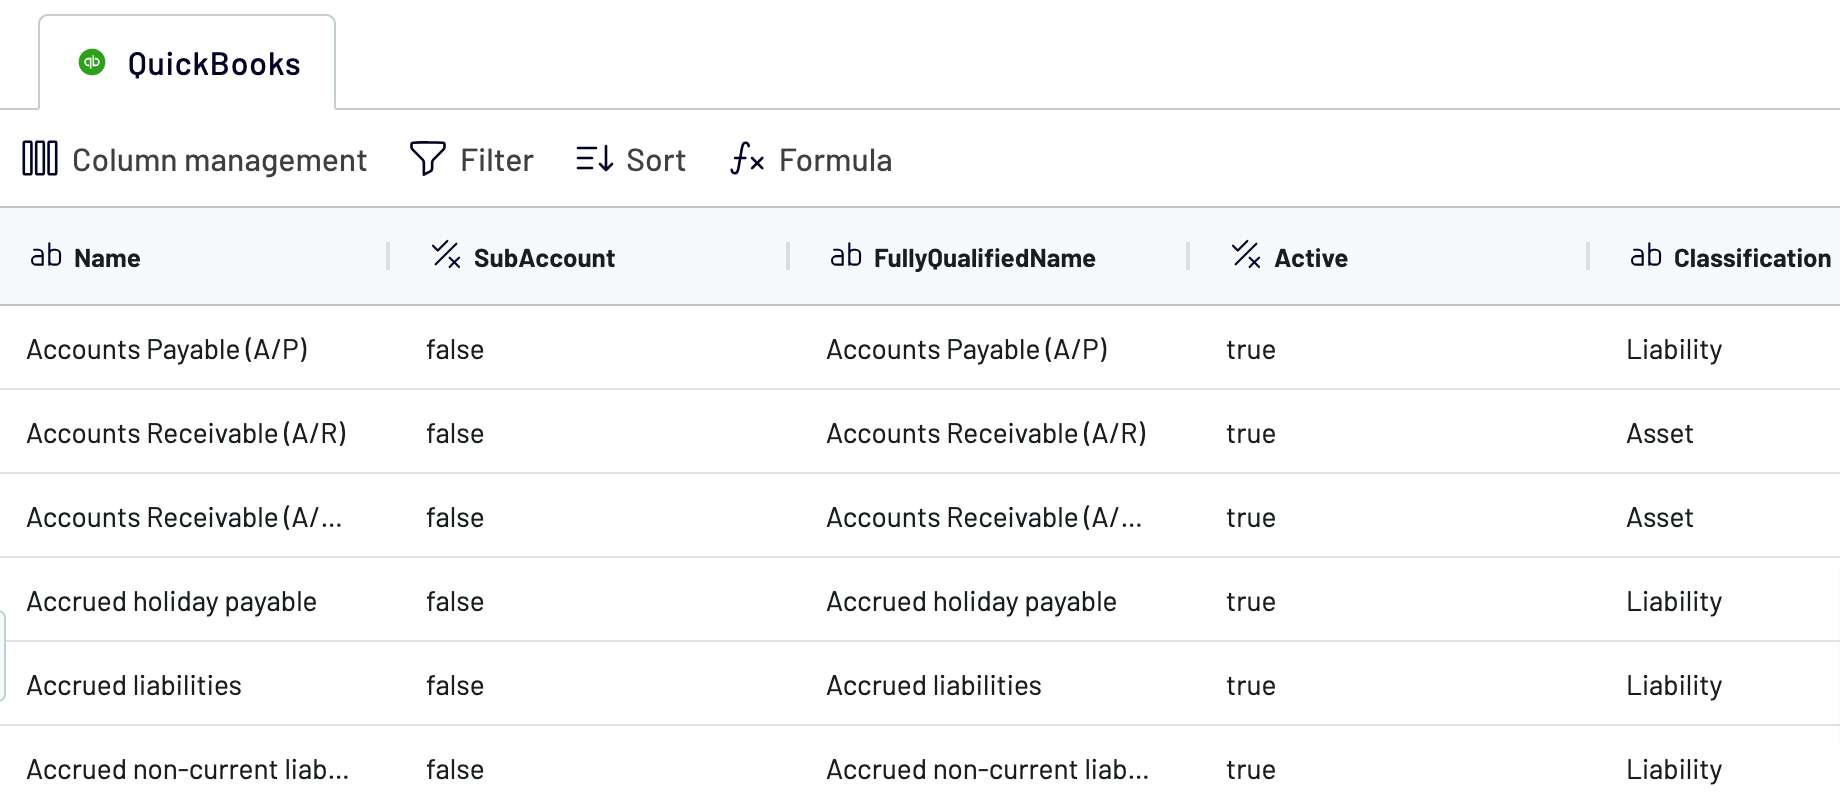Screen dimensions: 1840x800
Task: Select FullyQualifiedName cell 'Accounts Receivable (A/R)'
Action: pos(987,433)
